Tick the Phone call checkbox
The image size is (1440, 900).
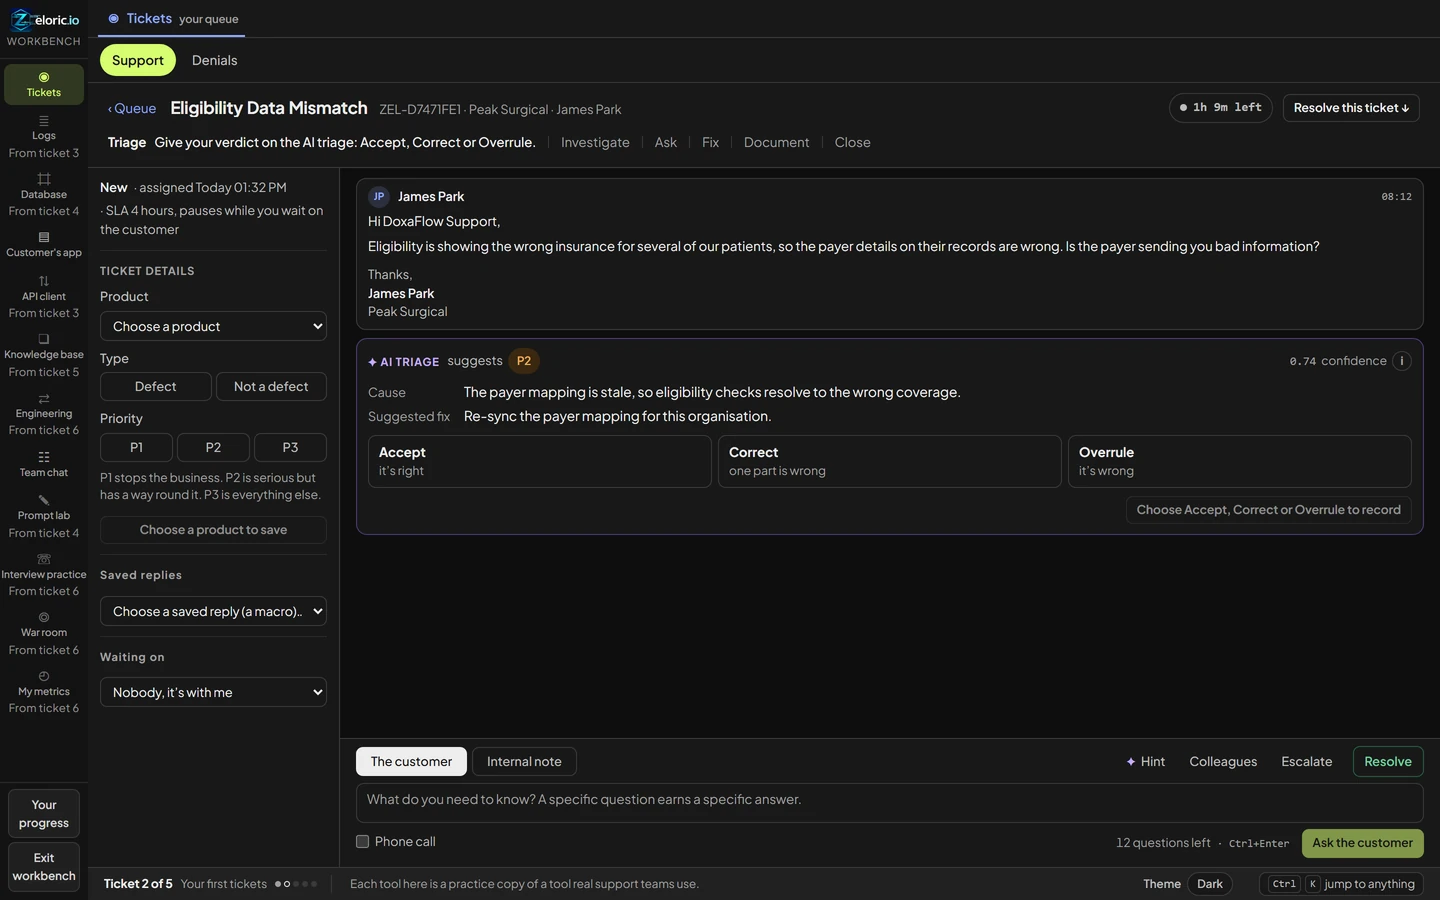(363, 842)
